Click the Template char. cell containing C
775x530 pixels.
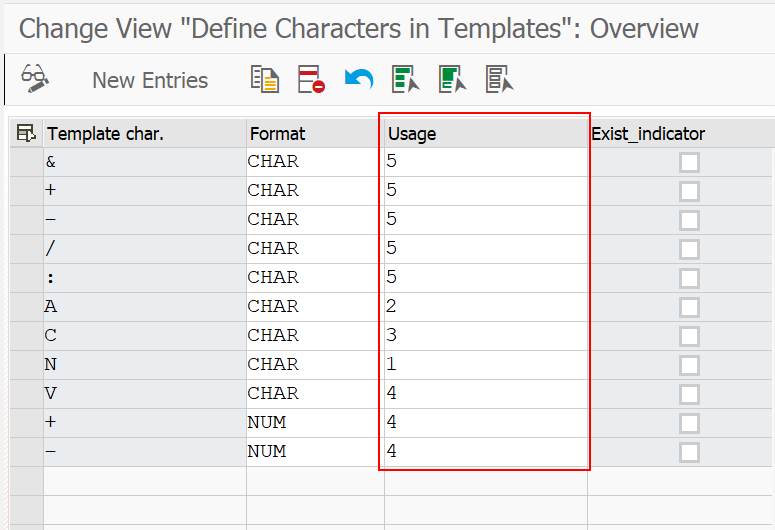(x=144, y=335)
